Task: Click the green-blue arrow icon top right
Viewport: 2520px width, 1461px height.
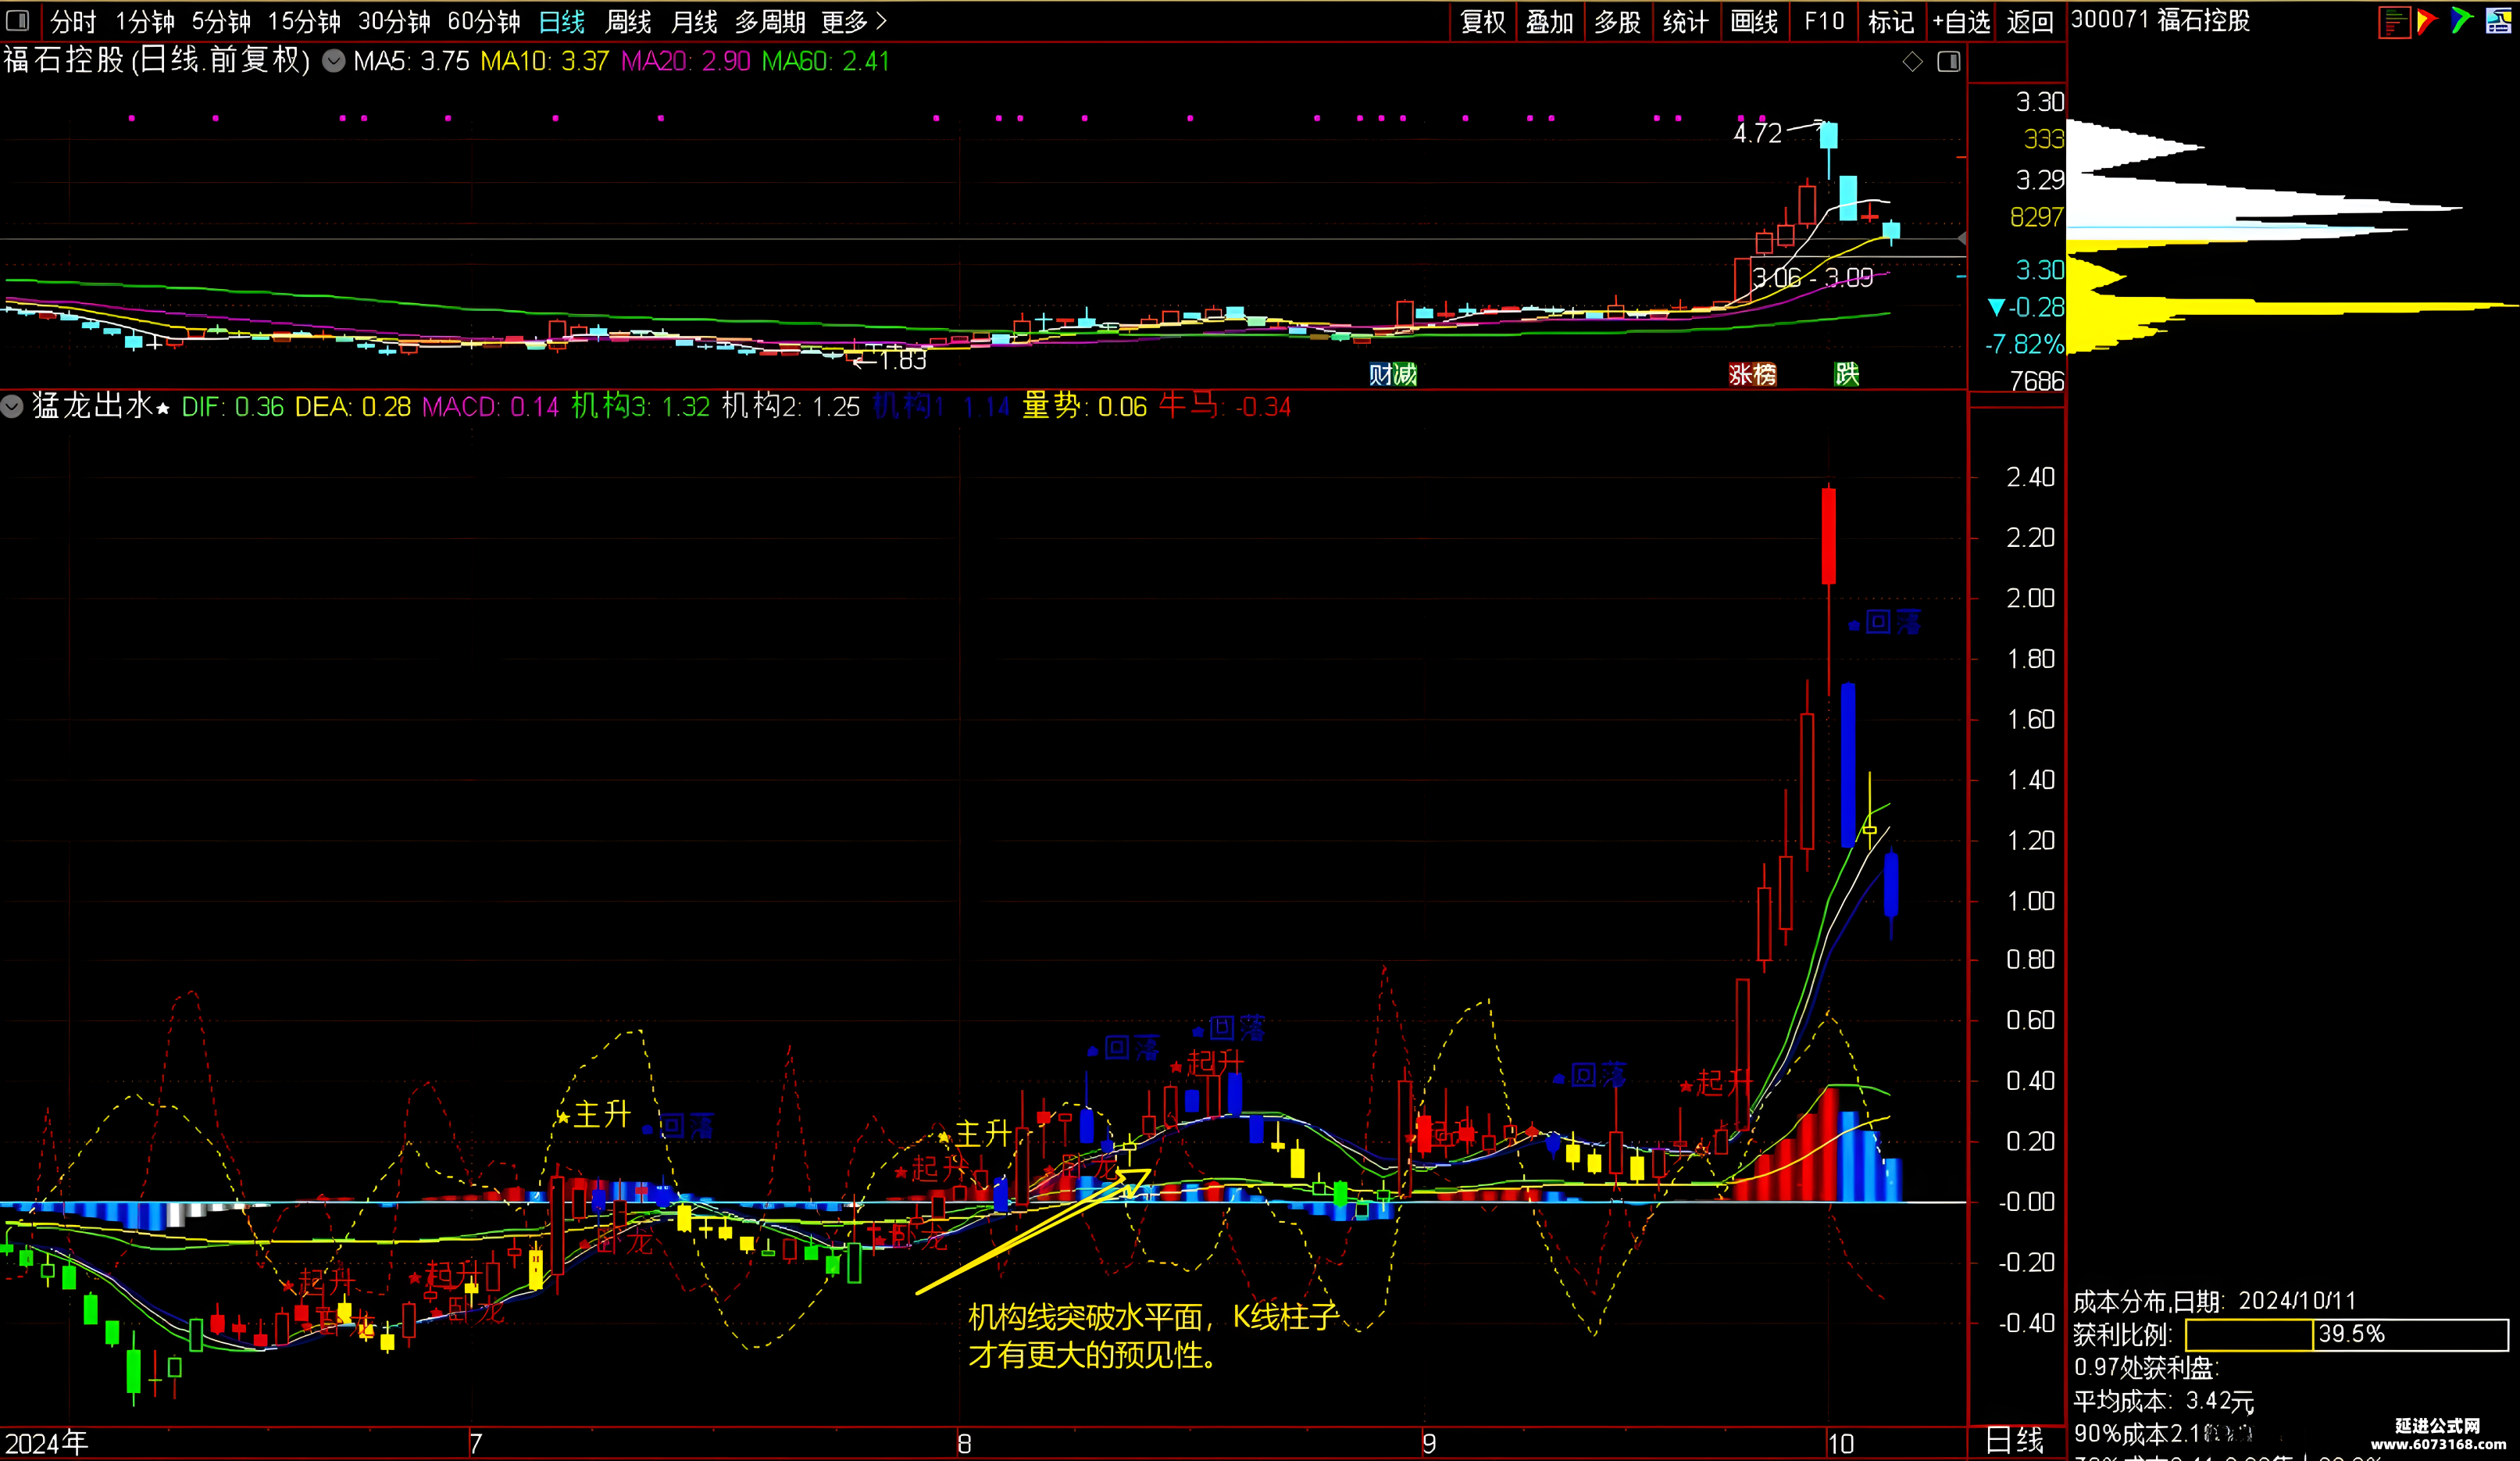Action: coord(2462,20)
